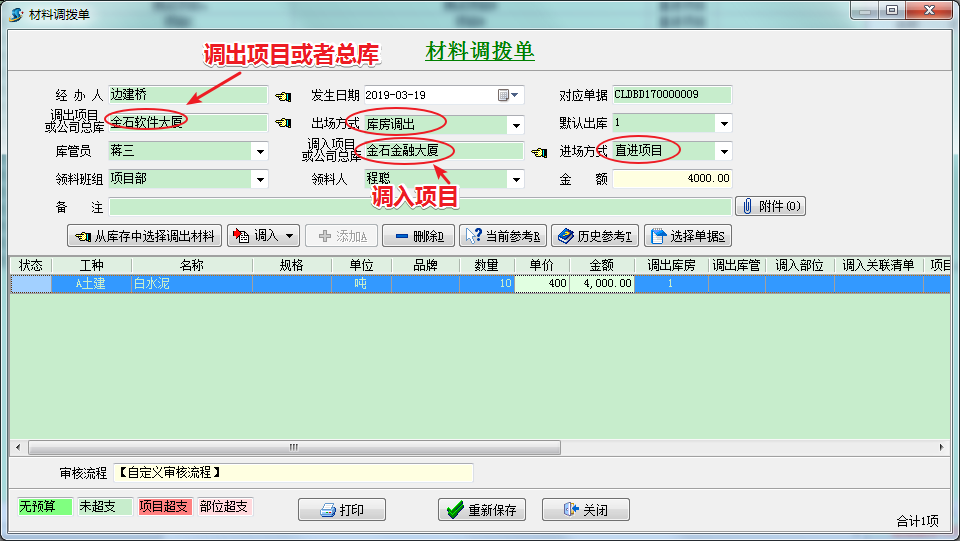Screen dimensions: 960x541
Task: Click the hand lookup icon beside 调出项目
Action: point(283,123)
